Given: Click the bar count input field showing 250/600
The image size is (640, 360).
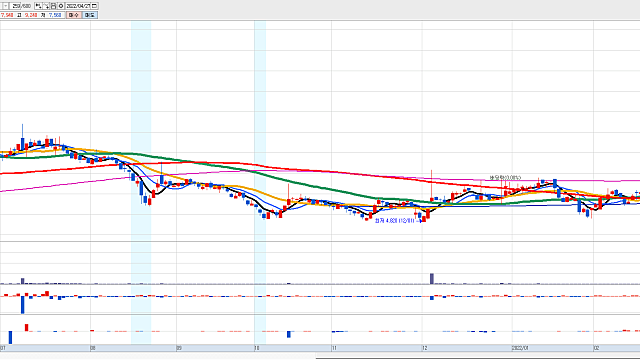Looking at the screenshot, I should [x=21, y=6].
